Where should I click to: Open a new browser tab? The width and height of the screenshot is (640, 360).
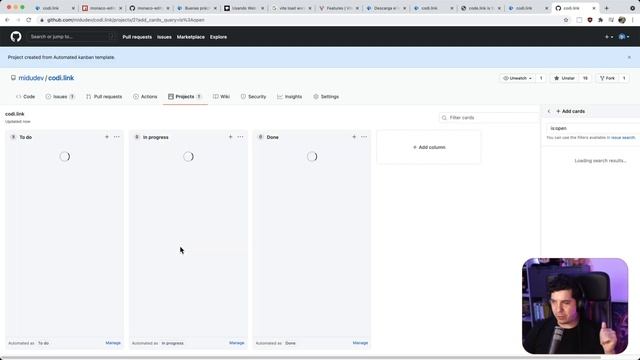[607, 8]
